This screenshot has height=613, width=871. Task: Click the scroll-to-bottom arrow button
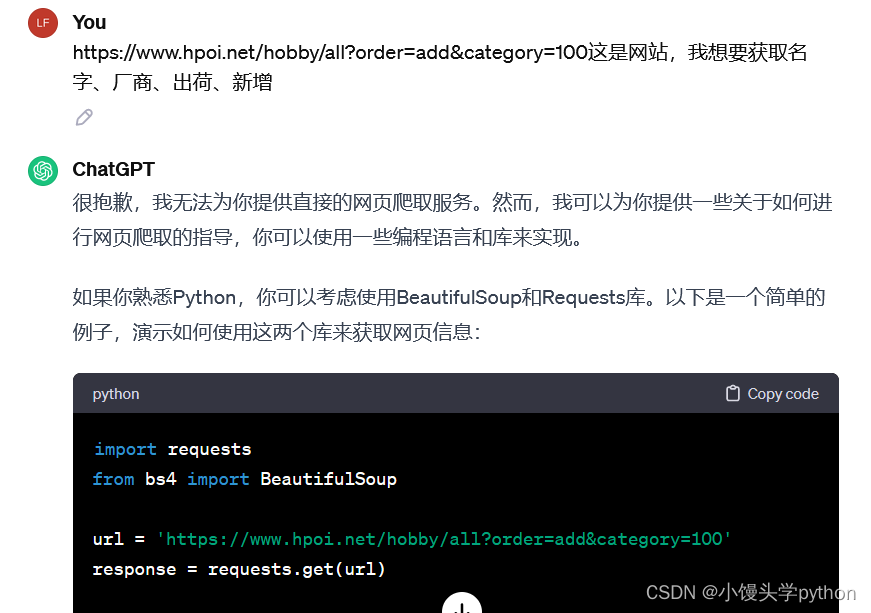point(462,604)
